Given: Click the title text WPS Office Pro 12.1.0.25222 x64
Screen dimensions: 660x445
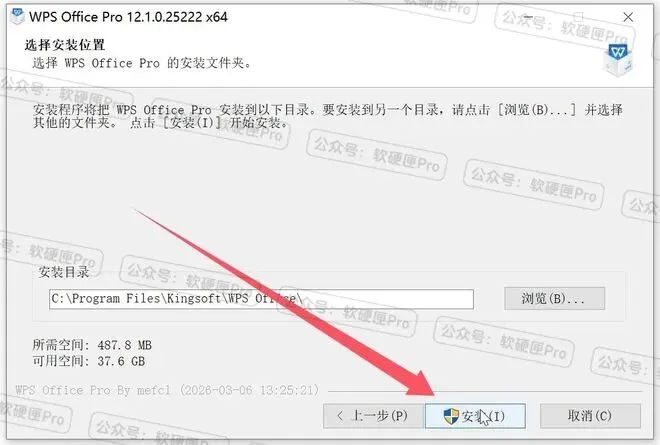Looking at the screenshot, I should pyautogui.click(x=128, y=17).
